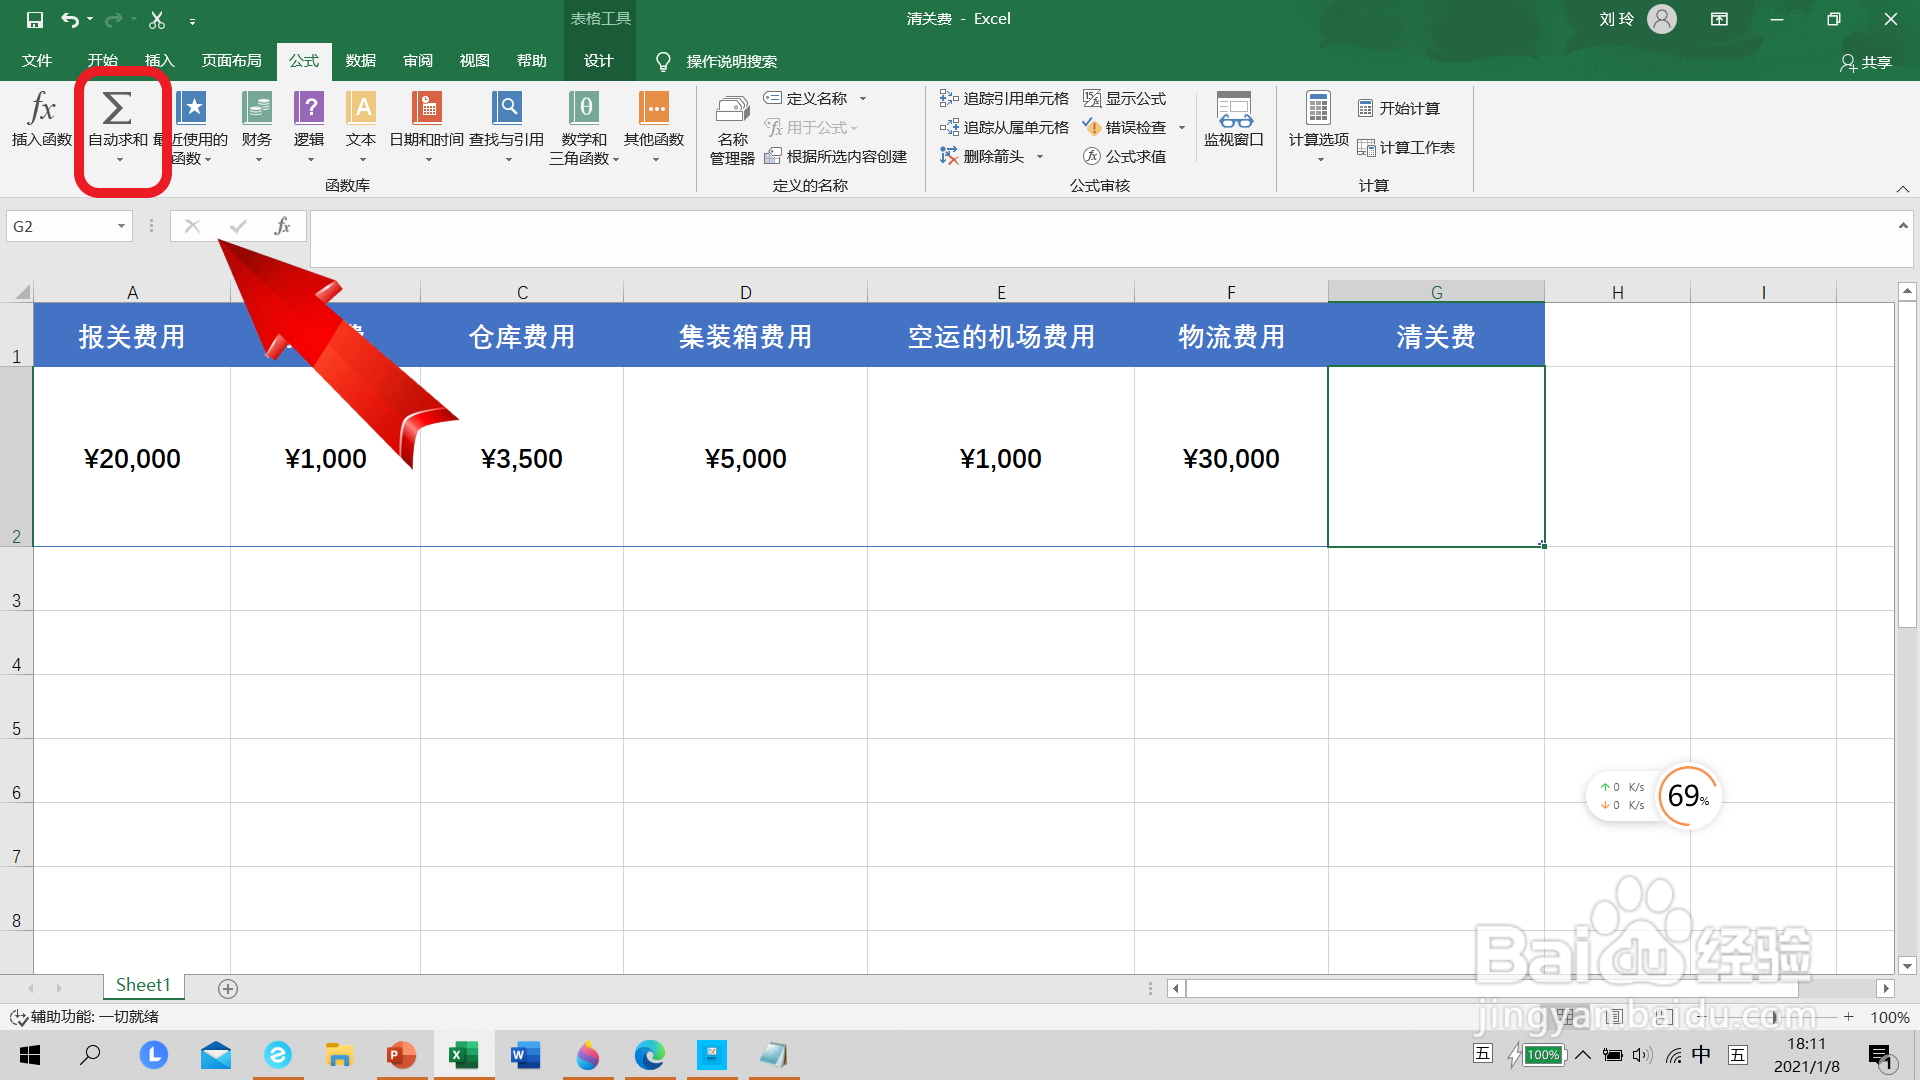Switch to the View (视图) tab
The image size is (1920, 1080).
tap(475, 61)
